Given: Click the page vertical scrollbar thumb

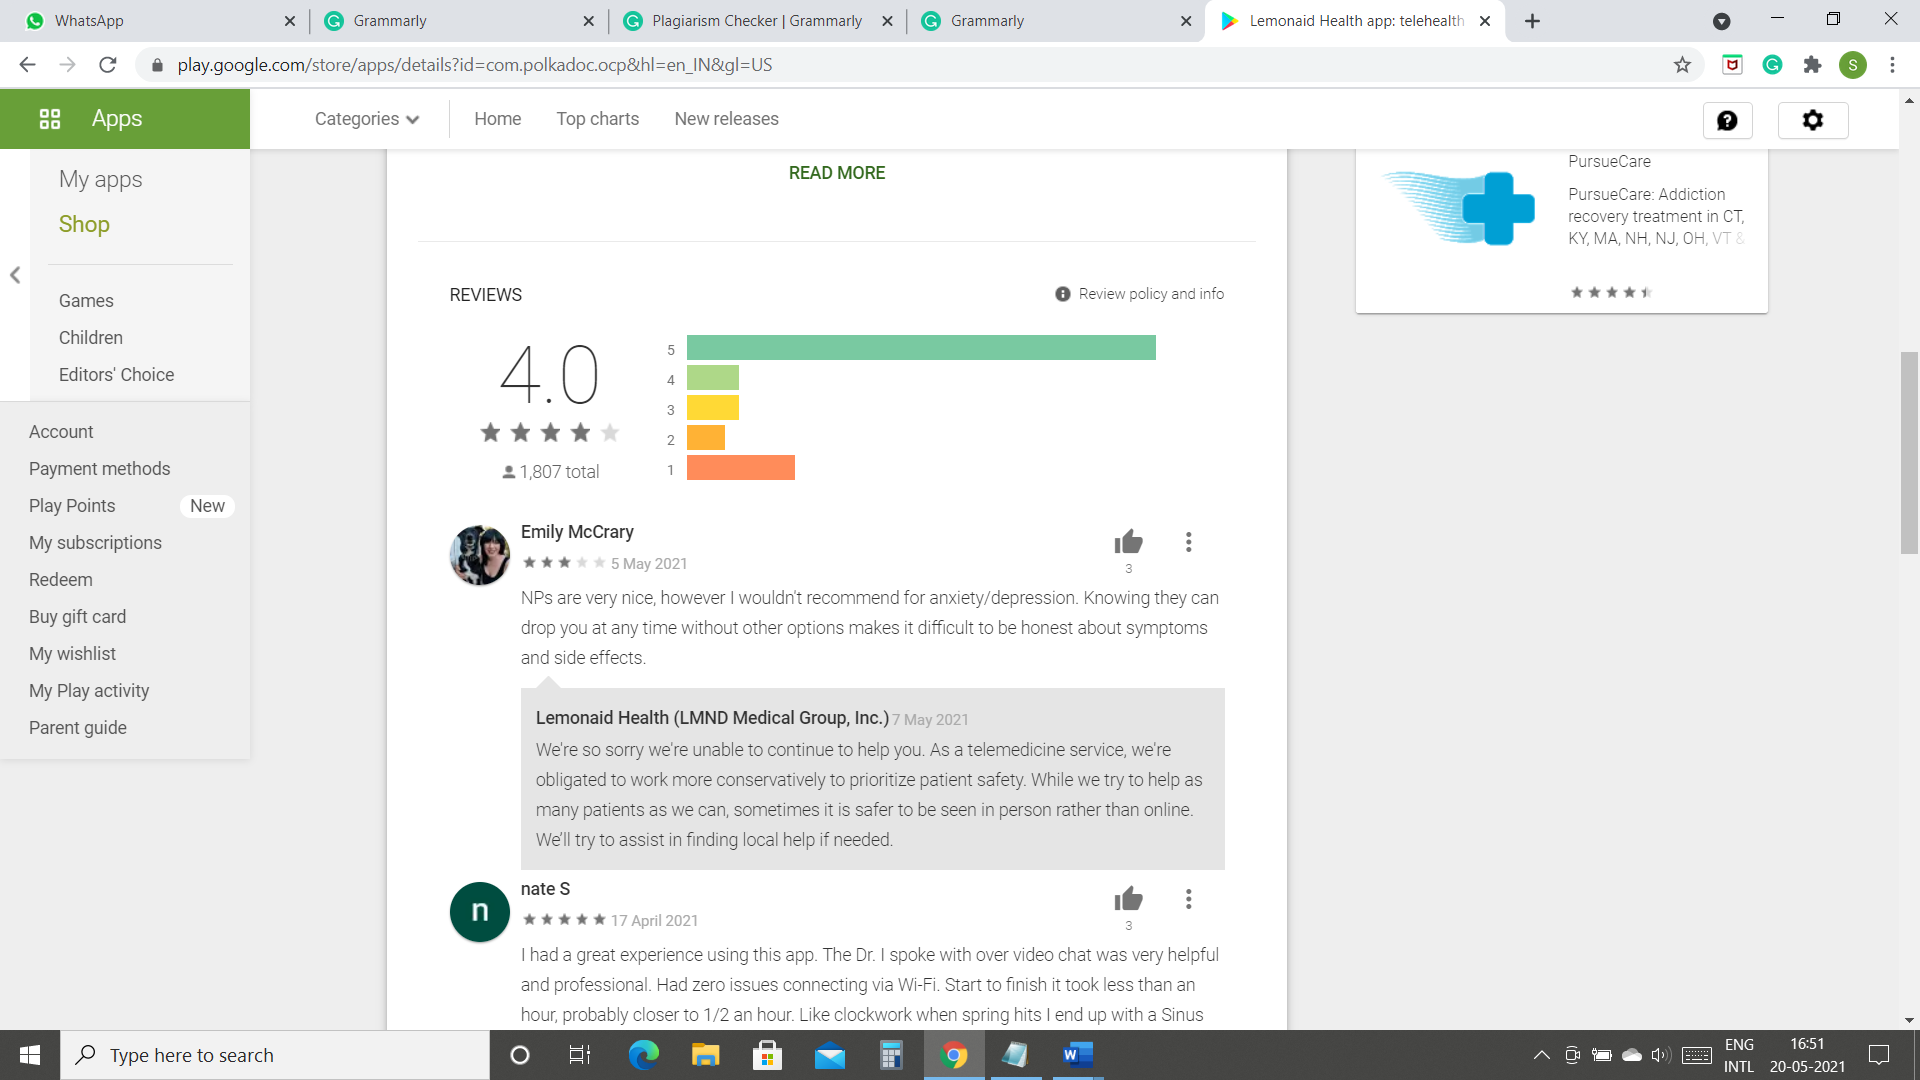Looking at the screenshot, I should [1909, 452].
